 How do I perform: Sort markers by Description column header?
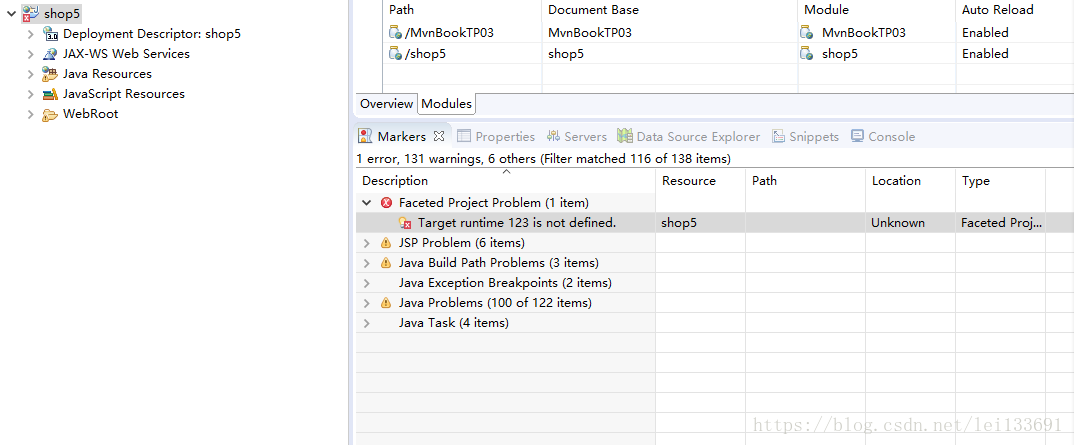(x=505, y=181)
